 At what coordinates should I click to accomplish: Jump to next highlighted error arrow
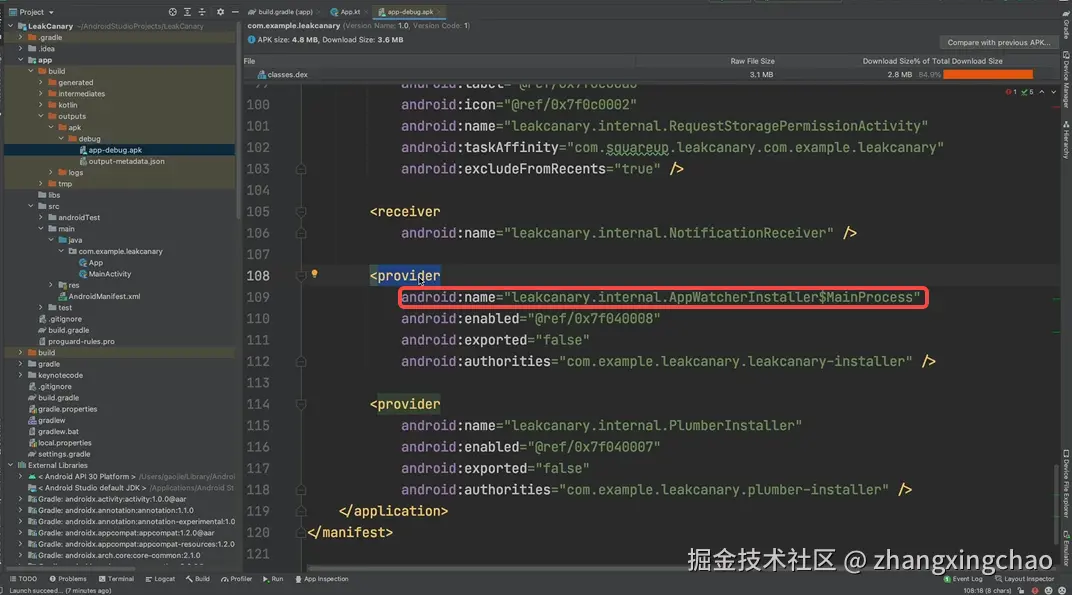1054,92
